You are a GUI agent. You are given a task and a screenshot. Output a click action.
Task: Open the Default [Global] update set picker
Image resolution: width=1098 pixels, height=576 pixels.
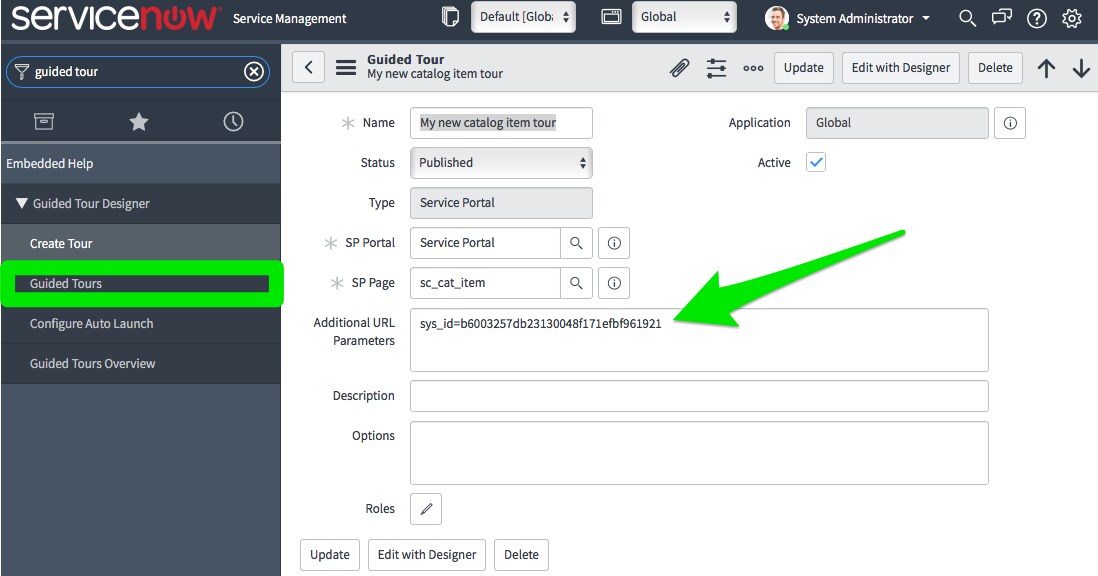pyautogui.click(x=523, y=16)
